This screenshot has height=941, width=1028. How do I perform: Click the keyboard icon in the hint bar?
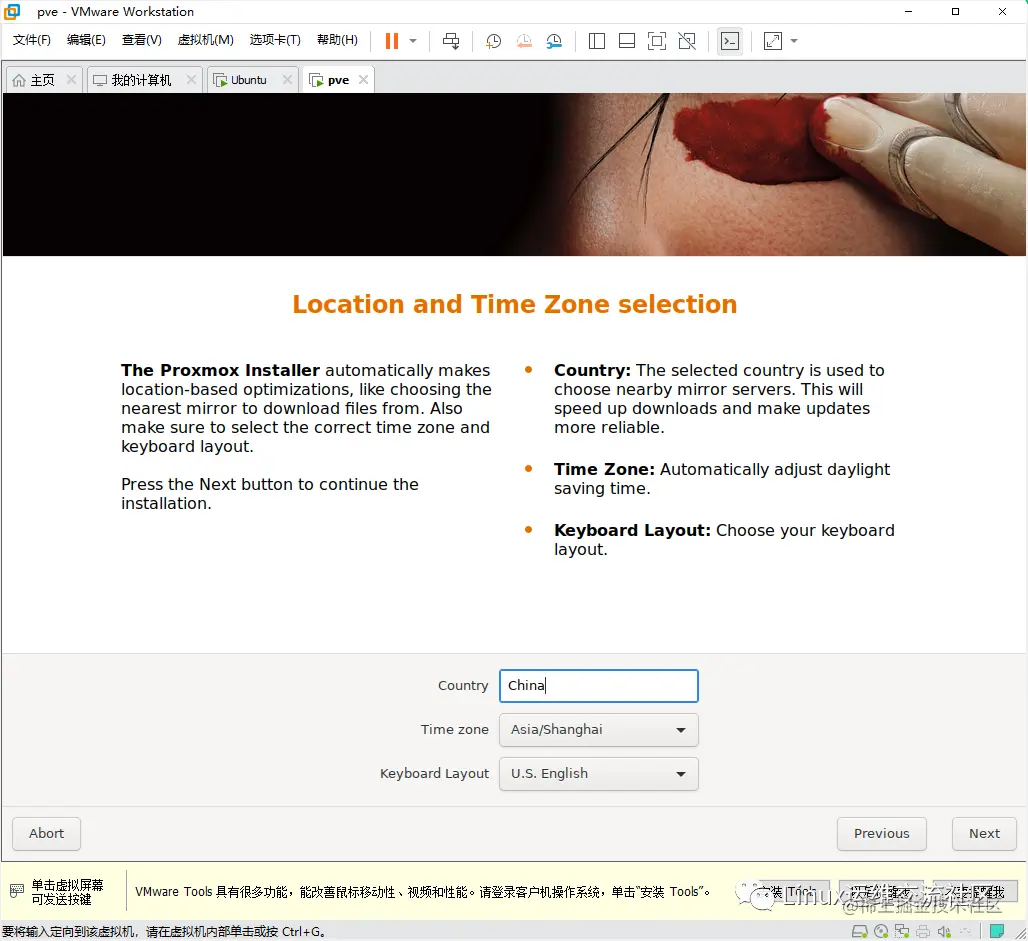(x=17, y=891)
